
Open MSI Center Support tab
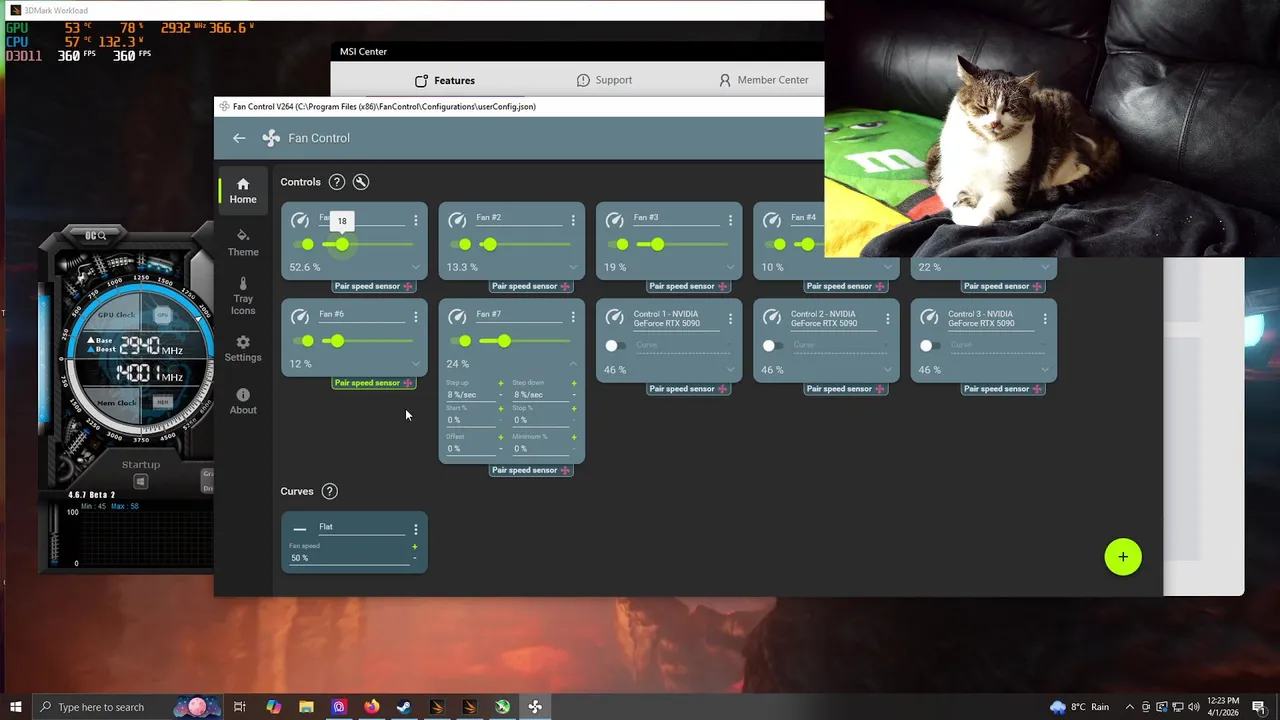(604, 80)
